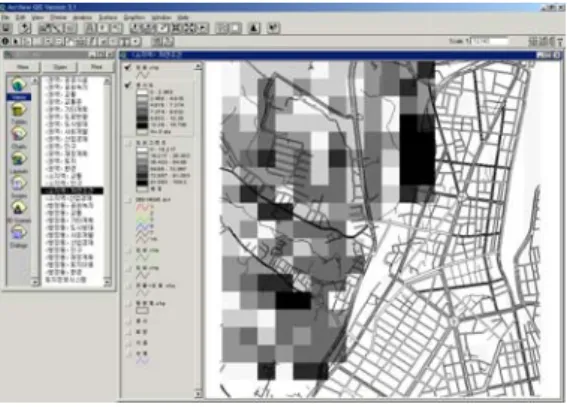This screenshot has height=407, width=567.
Task: Open the Tables icon in project window
Action: [x=18, y=113]
